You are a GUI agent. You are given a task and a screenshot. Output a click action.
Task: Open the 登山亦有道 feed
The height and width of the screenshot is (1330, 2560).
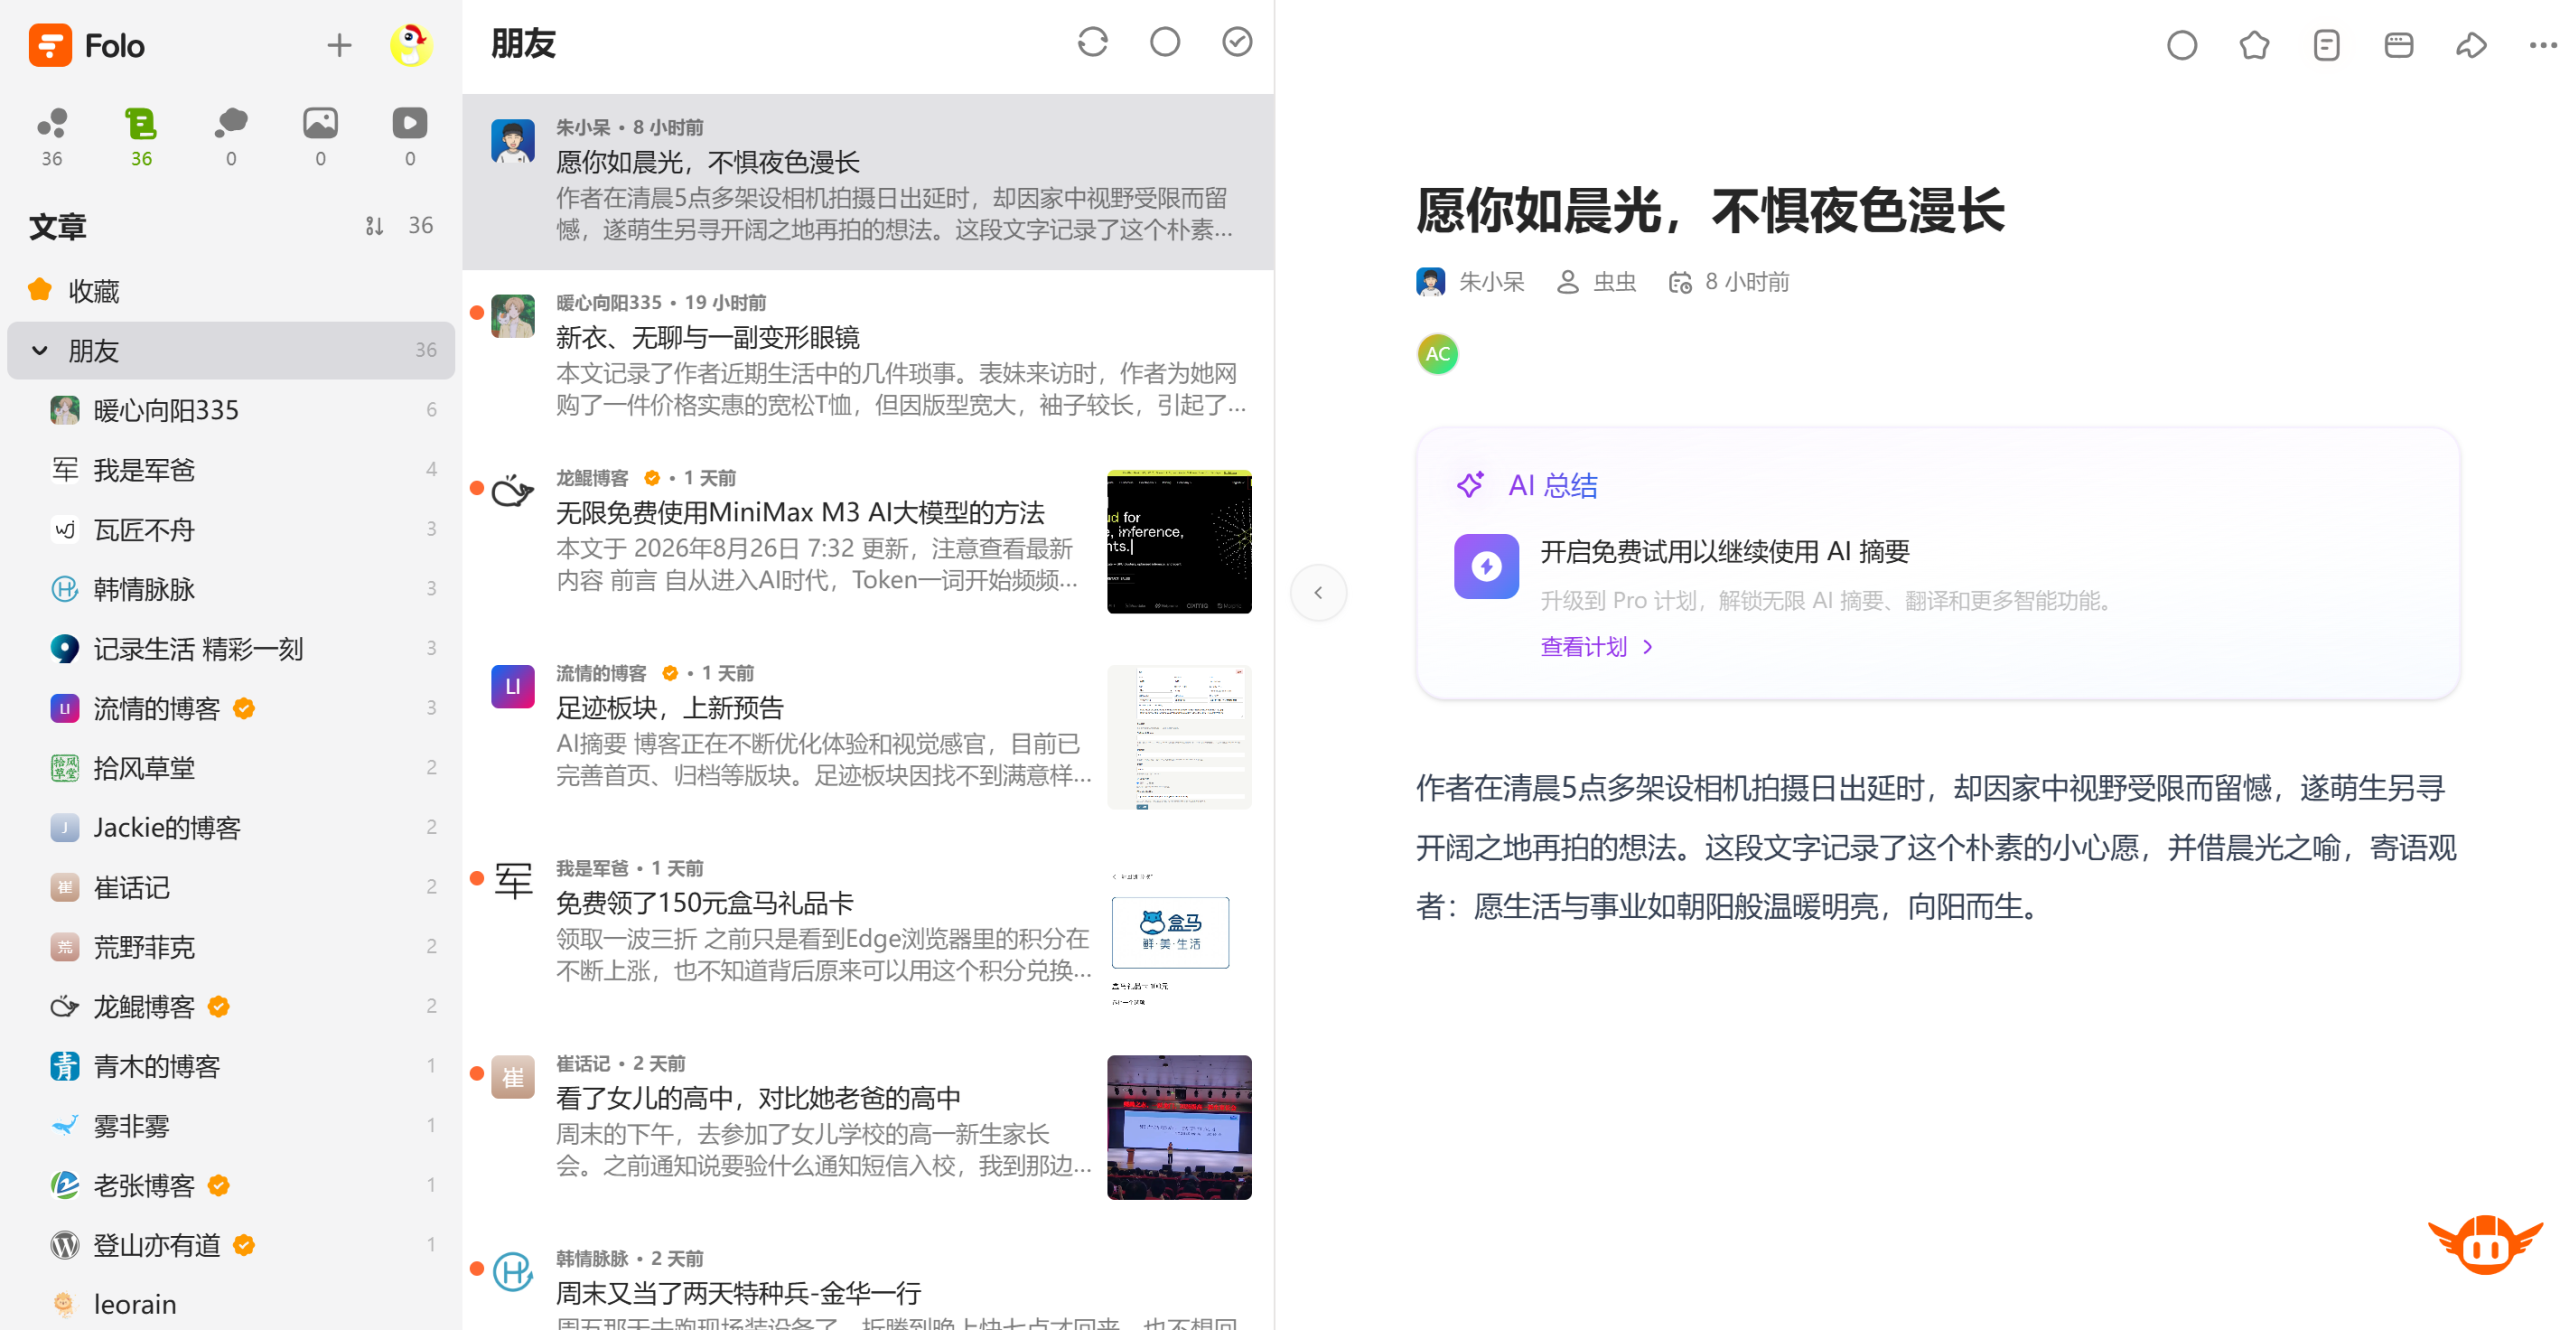(x=230, y=1244)
